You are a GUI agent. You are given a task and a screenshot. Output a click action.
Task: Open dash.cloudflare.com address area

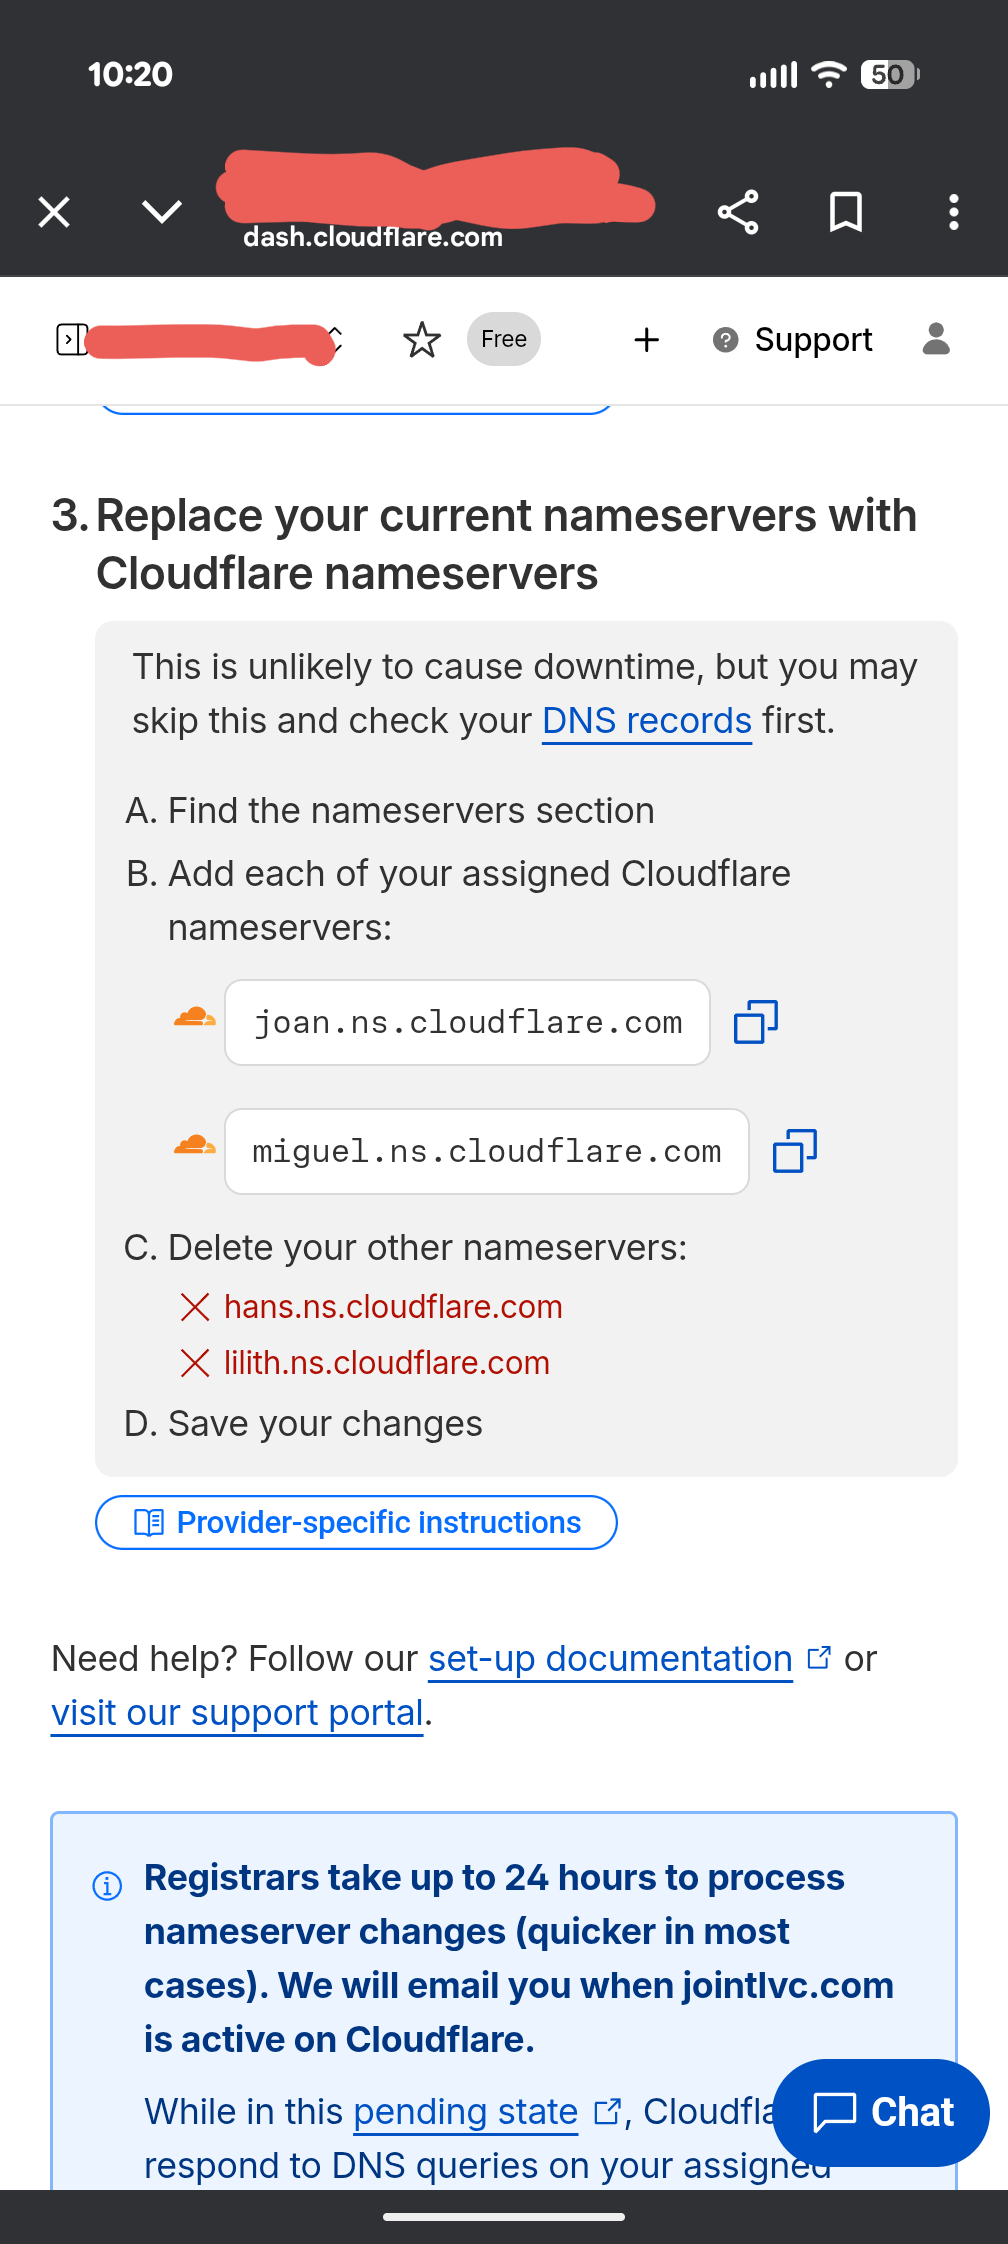click(373, 237)
